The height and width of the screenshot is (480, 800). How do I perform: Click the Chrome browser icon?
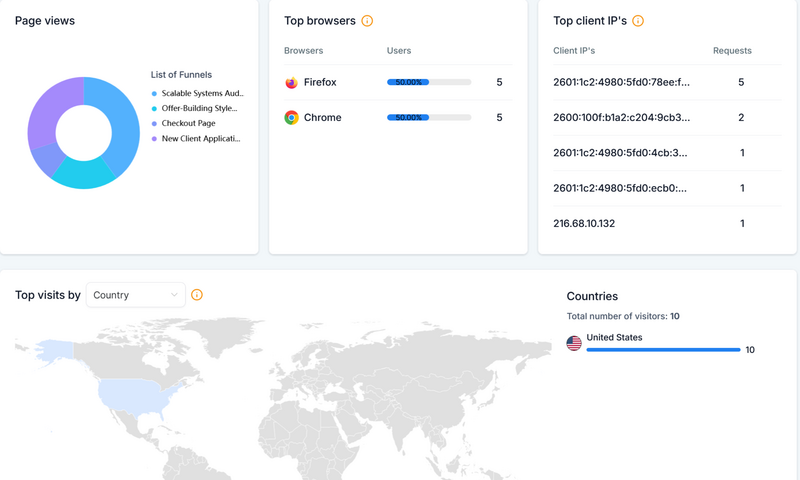(291, 118)
